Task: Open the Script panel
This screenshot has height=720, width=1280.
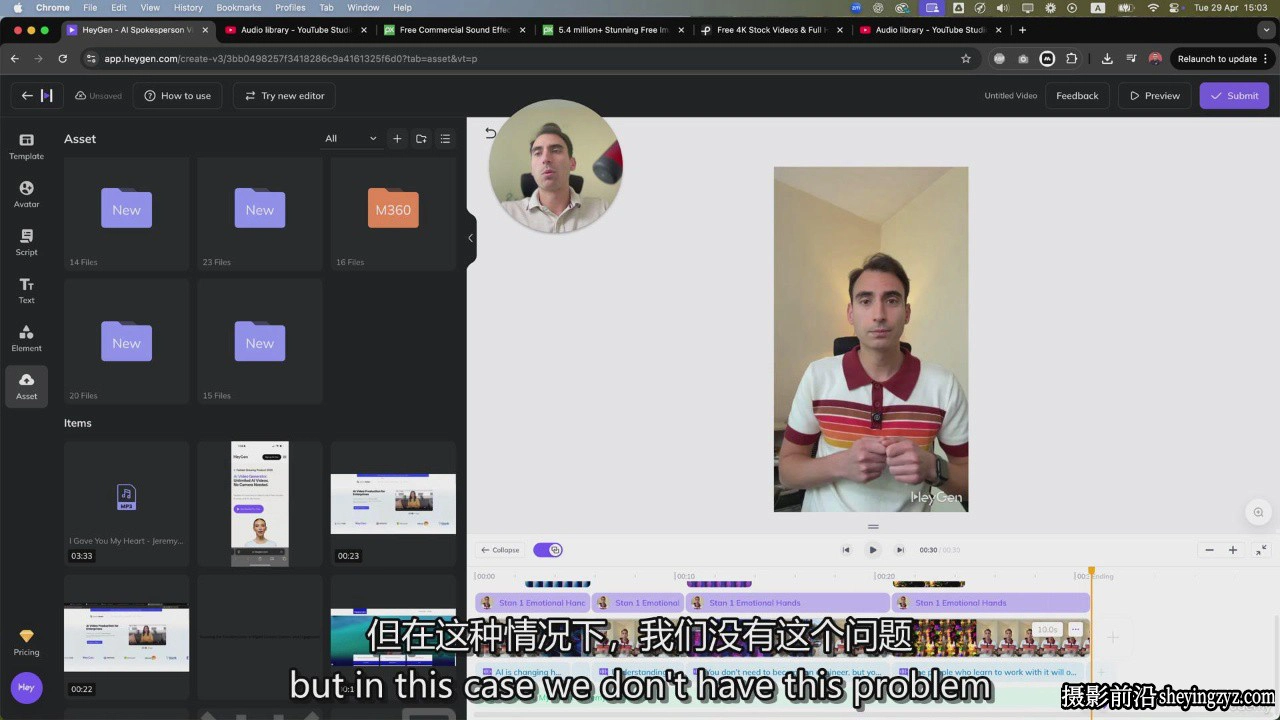Action: point(26,242)
